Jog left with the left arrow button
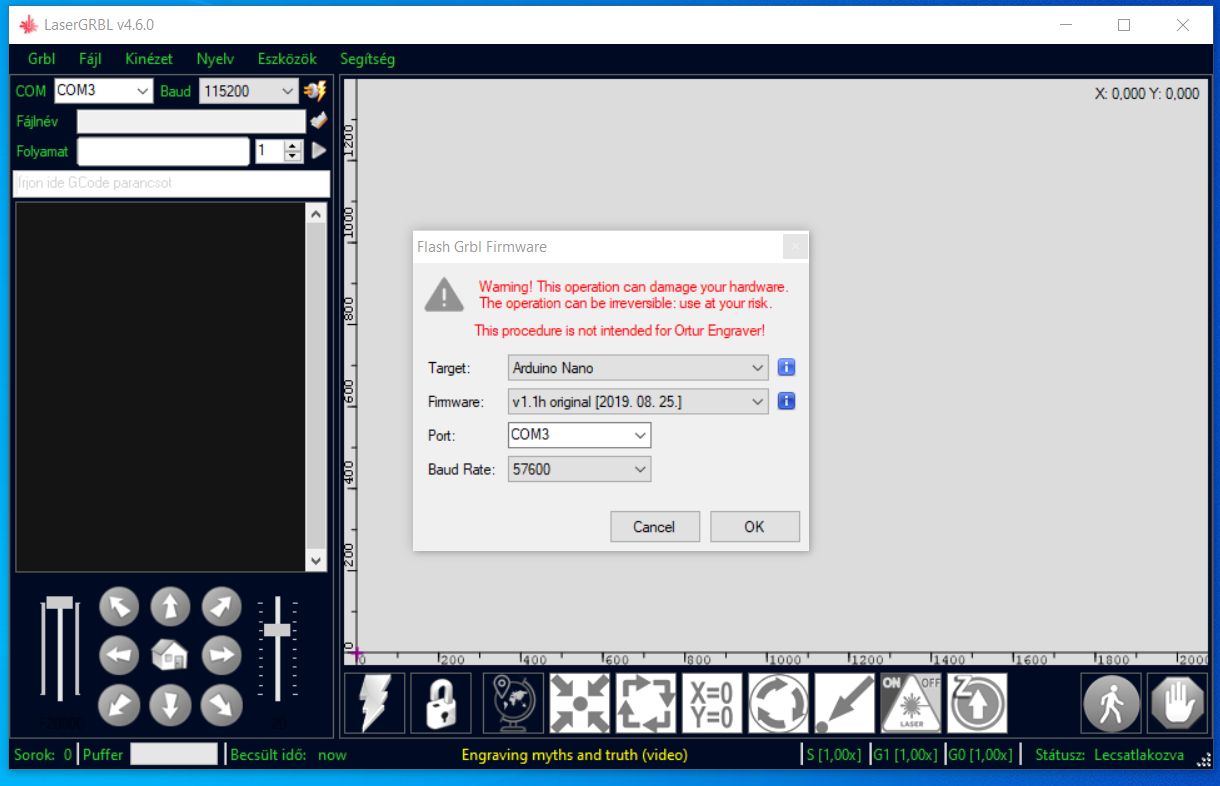 coord(119,656)
